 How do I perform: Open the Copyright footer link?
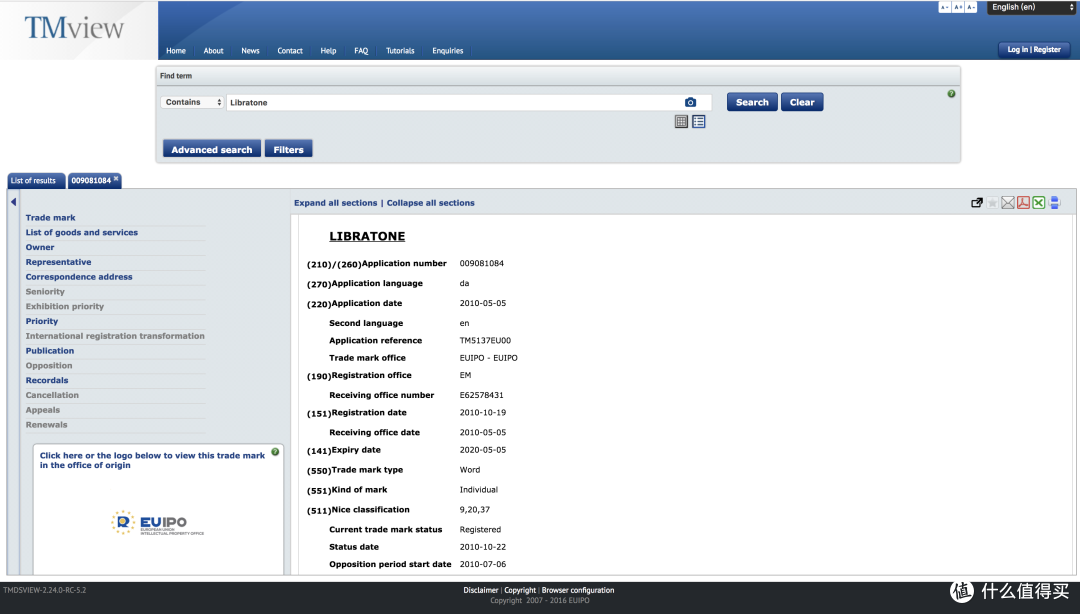pos(520,590)
